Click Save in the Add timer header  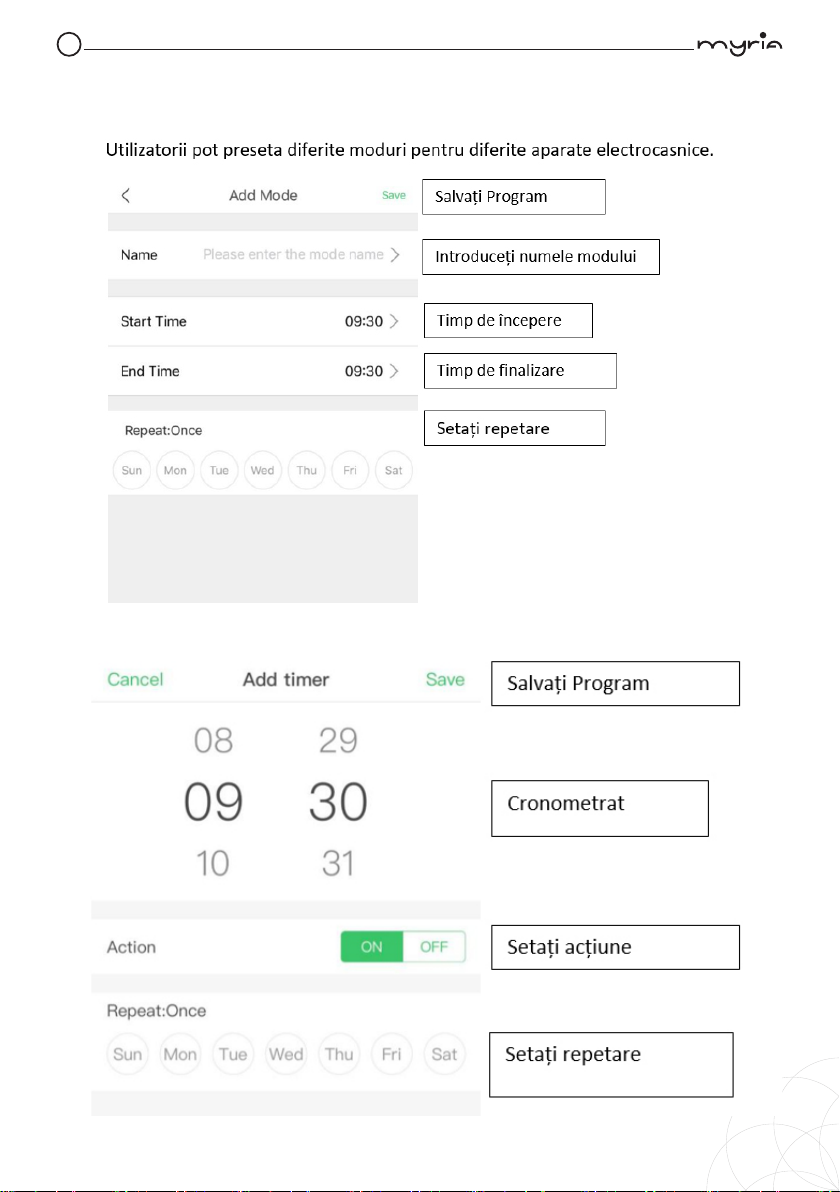pos(445,680)
